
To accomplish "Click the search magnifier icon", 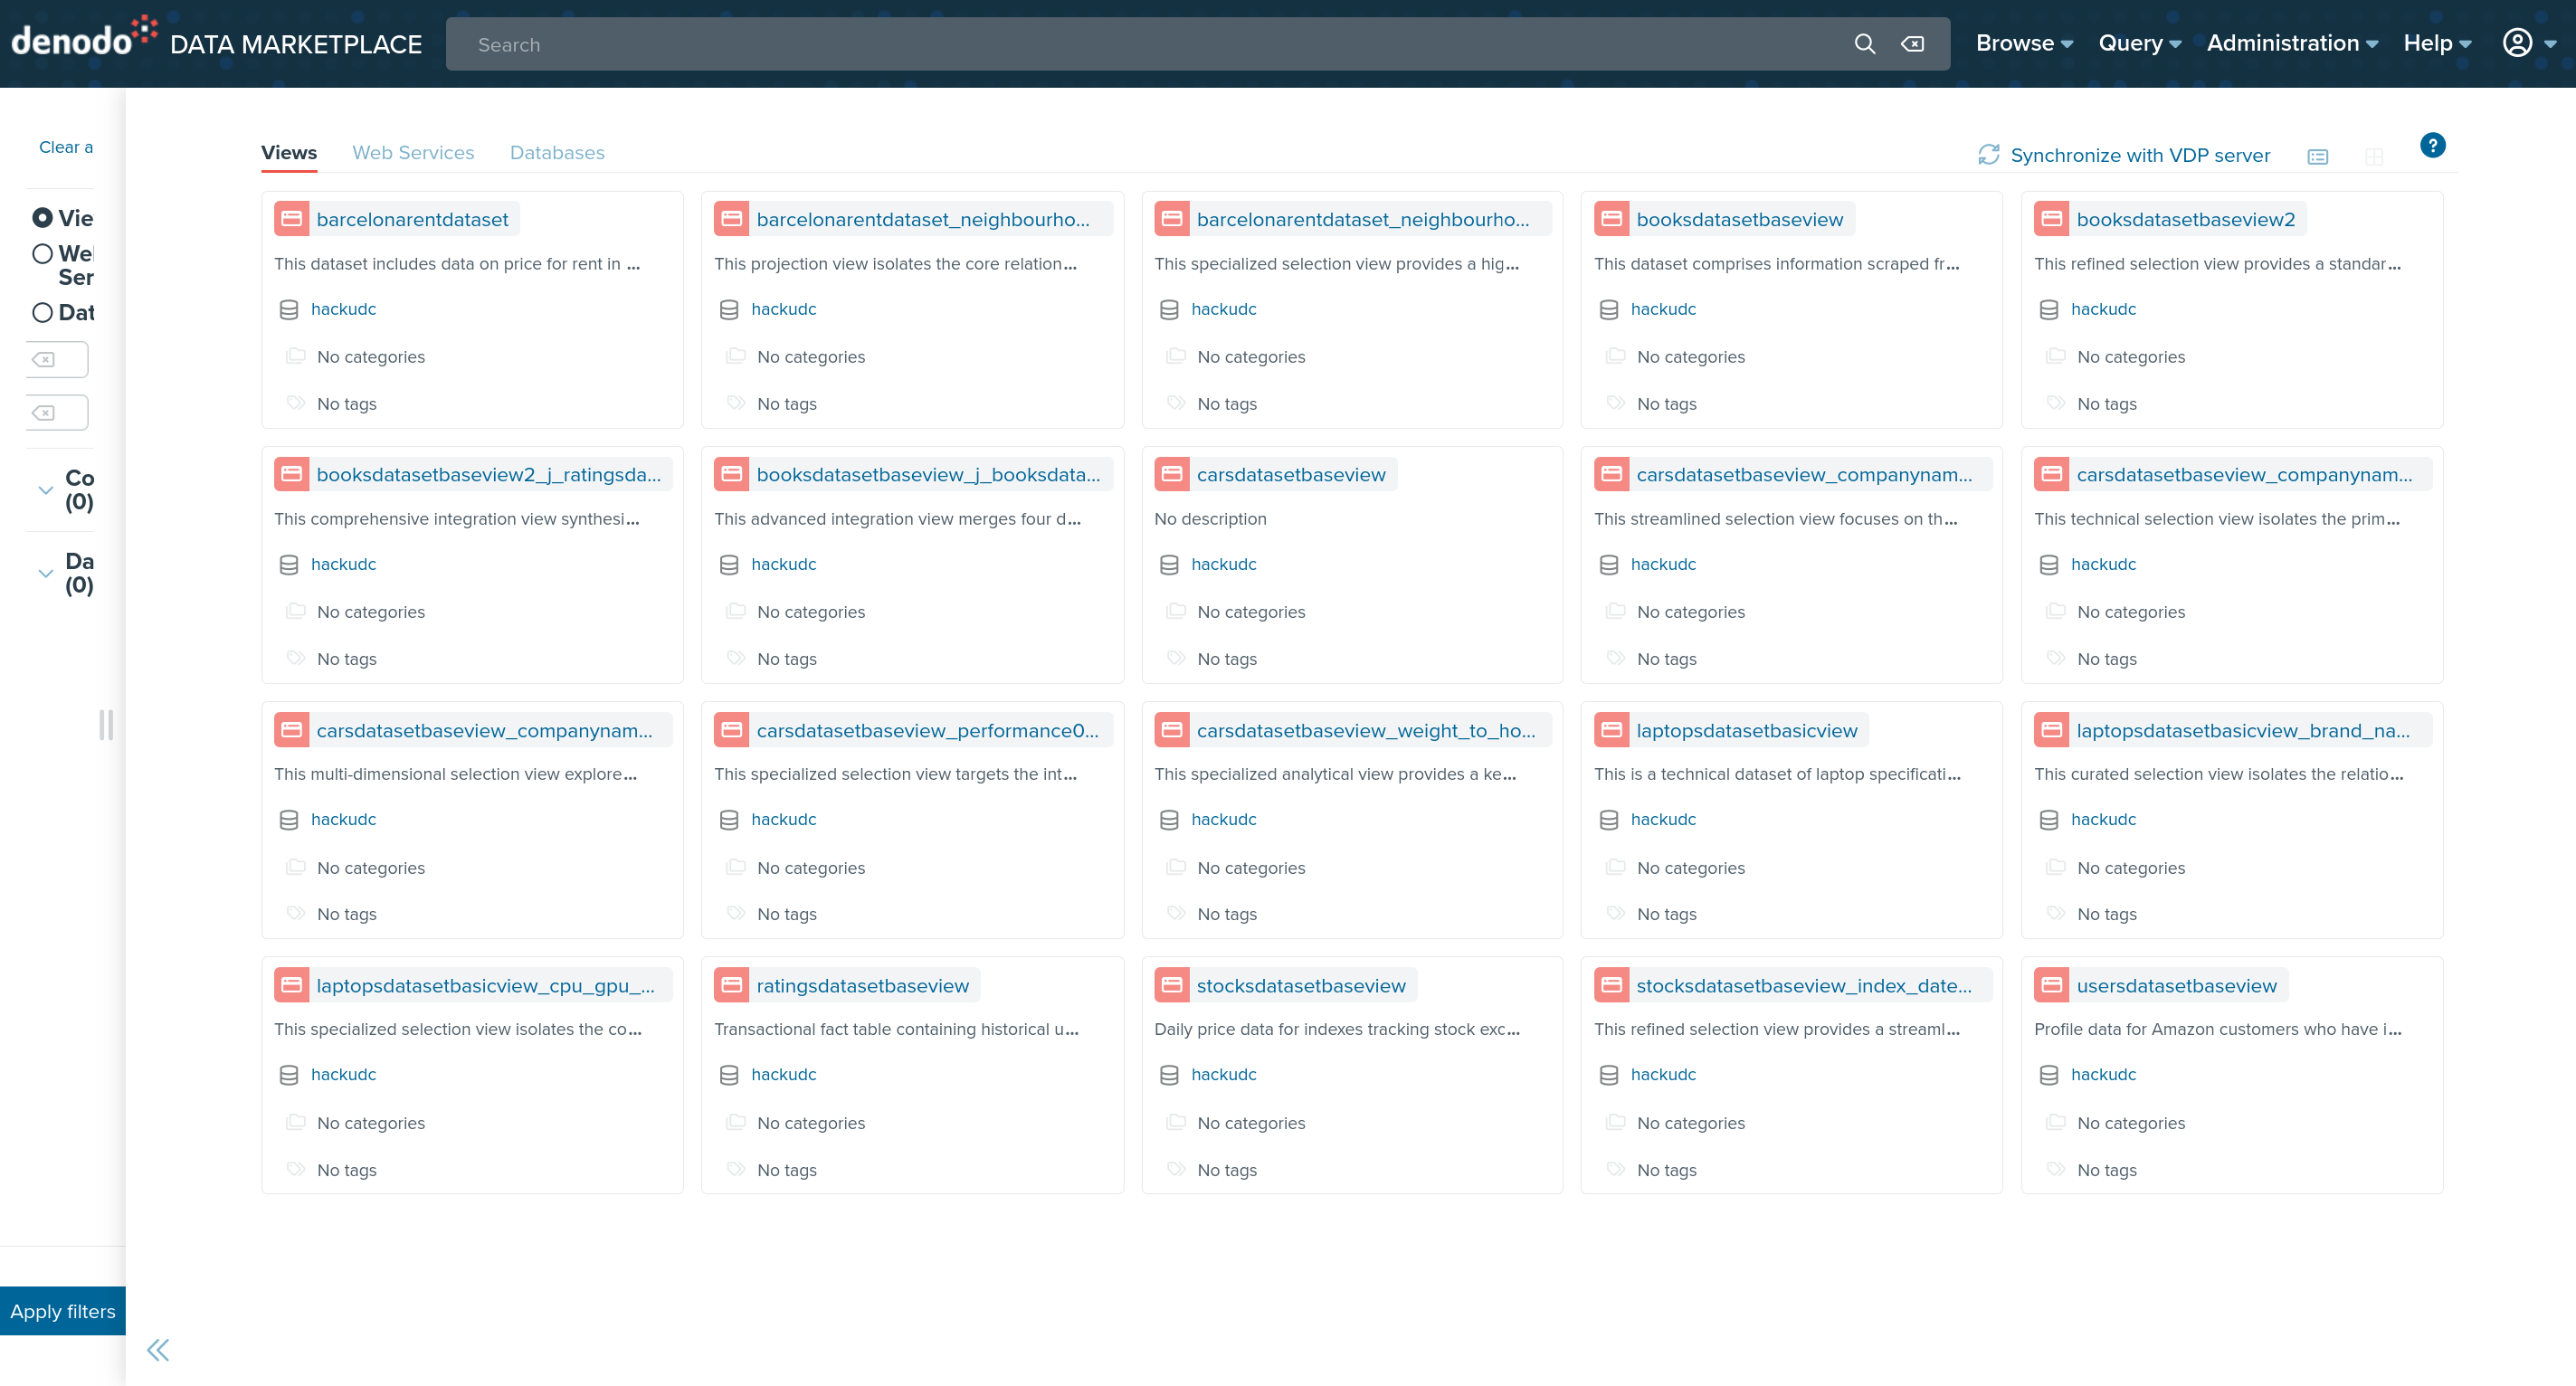I will 1864,44.
